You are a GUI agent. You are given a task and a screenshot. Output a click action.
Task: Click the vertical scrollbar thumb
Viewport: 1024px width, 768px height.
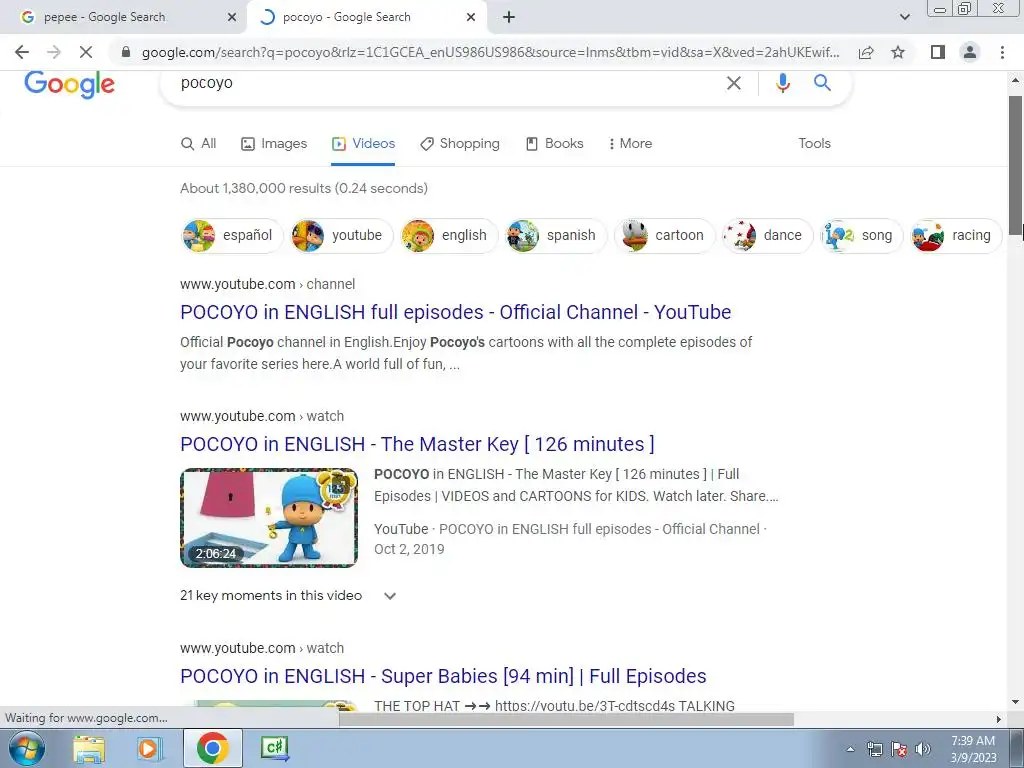coord(1015,163)
